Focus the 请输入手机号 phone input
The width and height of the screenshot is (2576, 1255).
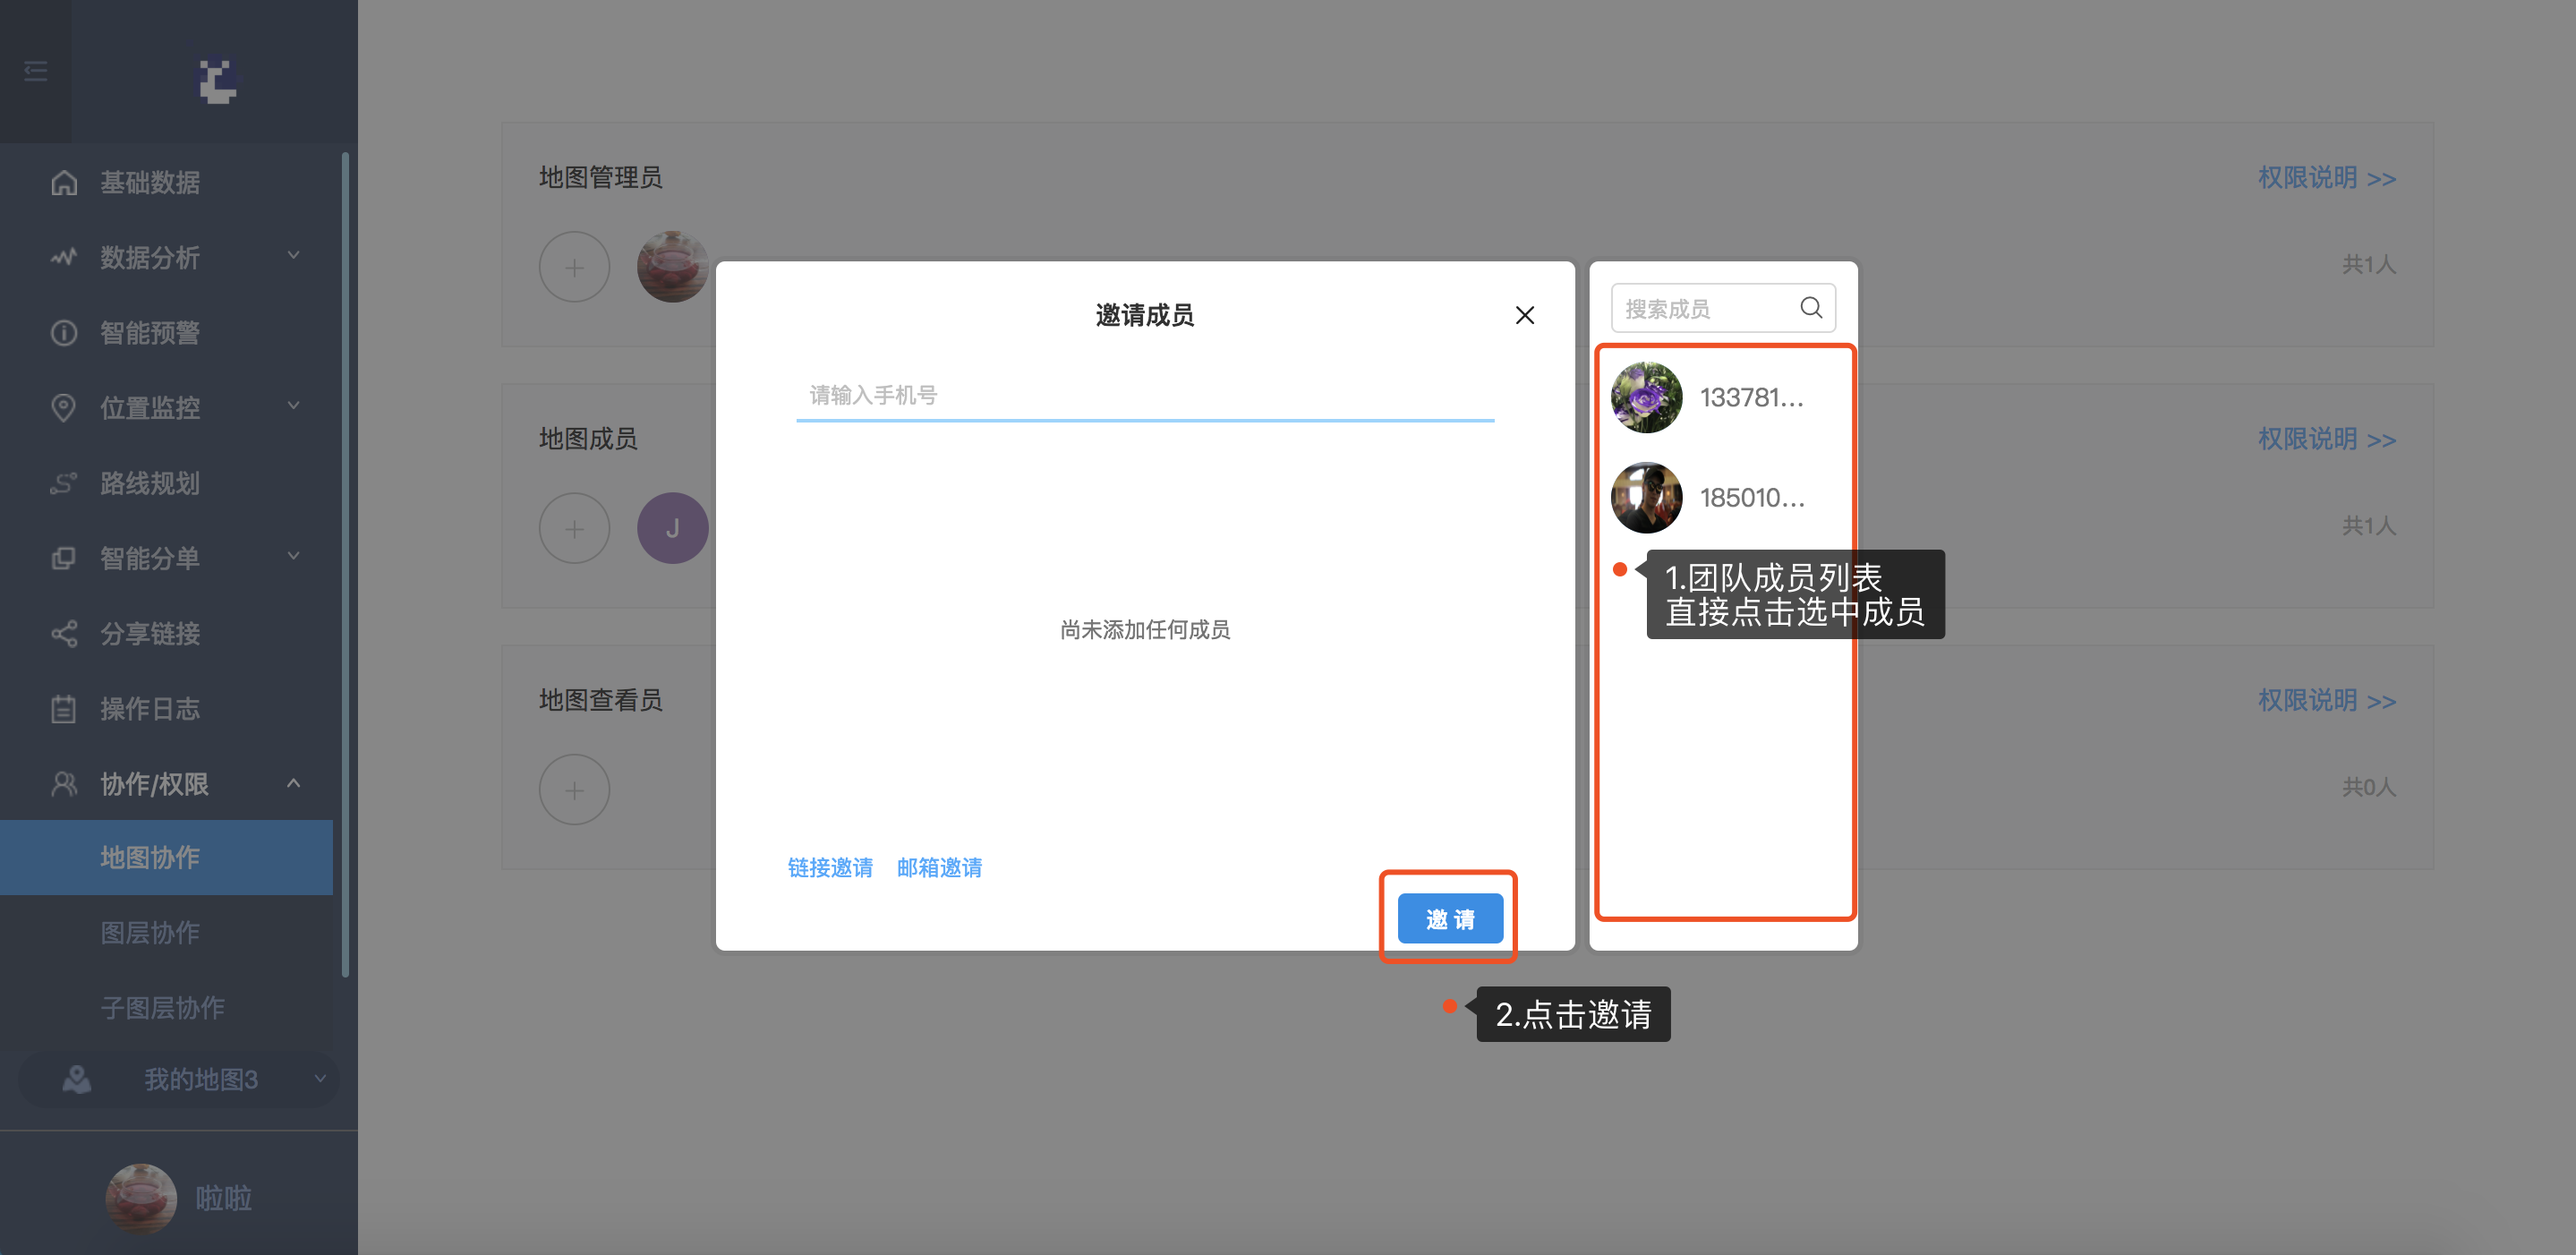[x=1145, y=396]
